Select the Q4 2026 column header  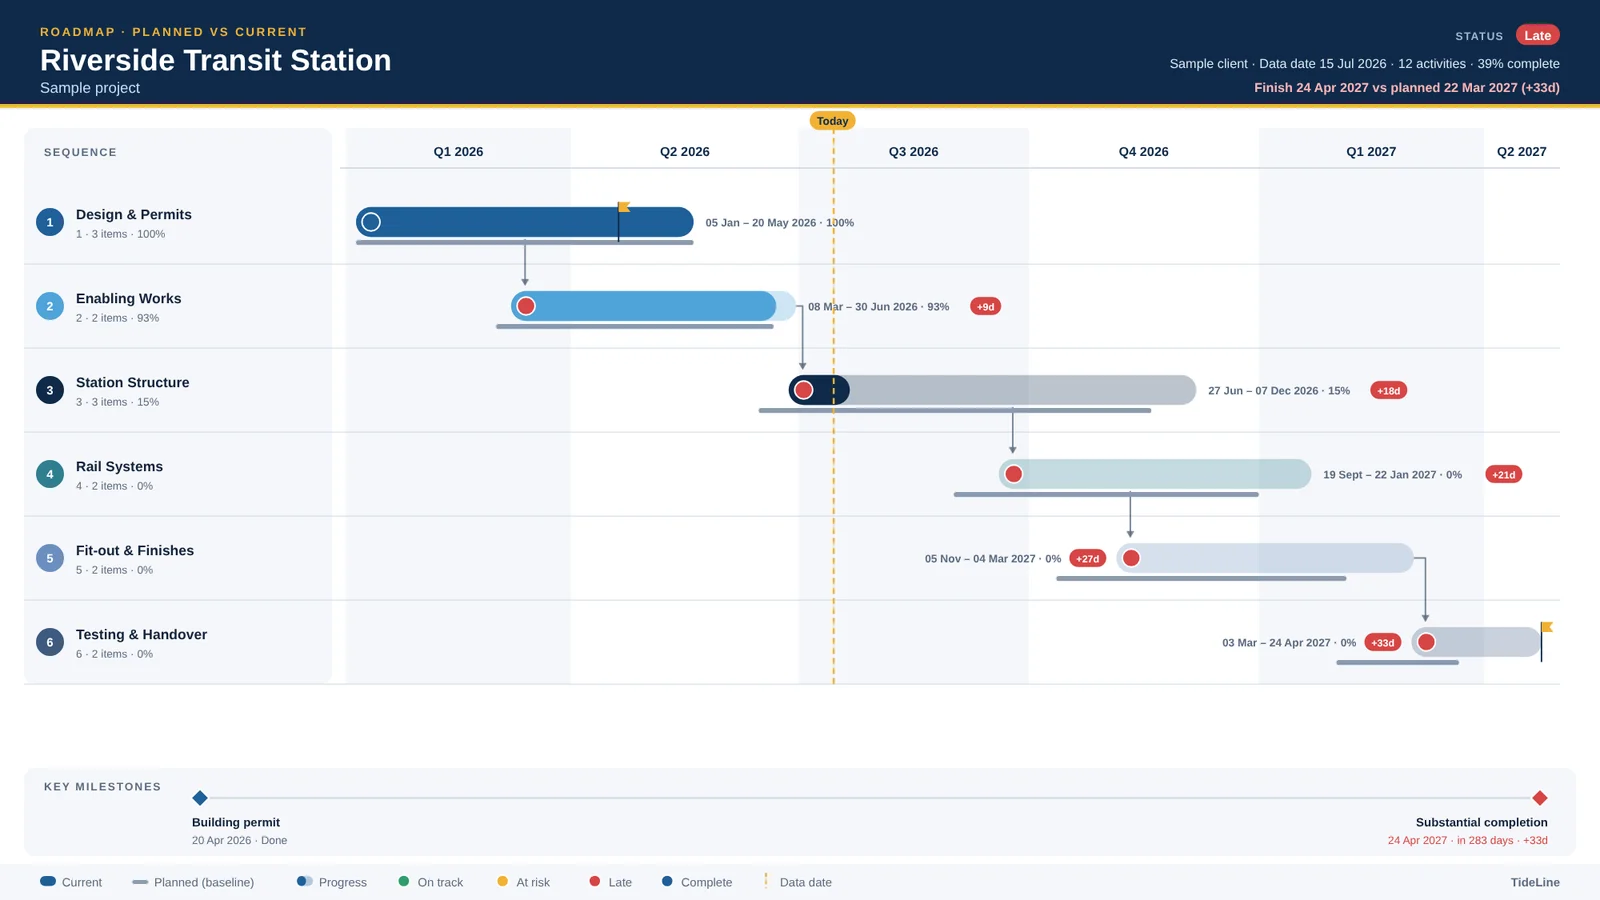[x=1144, y=152]
